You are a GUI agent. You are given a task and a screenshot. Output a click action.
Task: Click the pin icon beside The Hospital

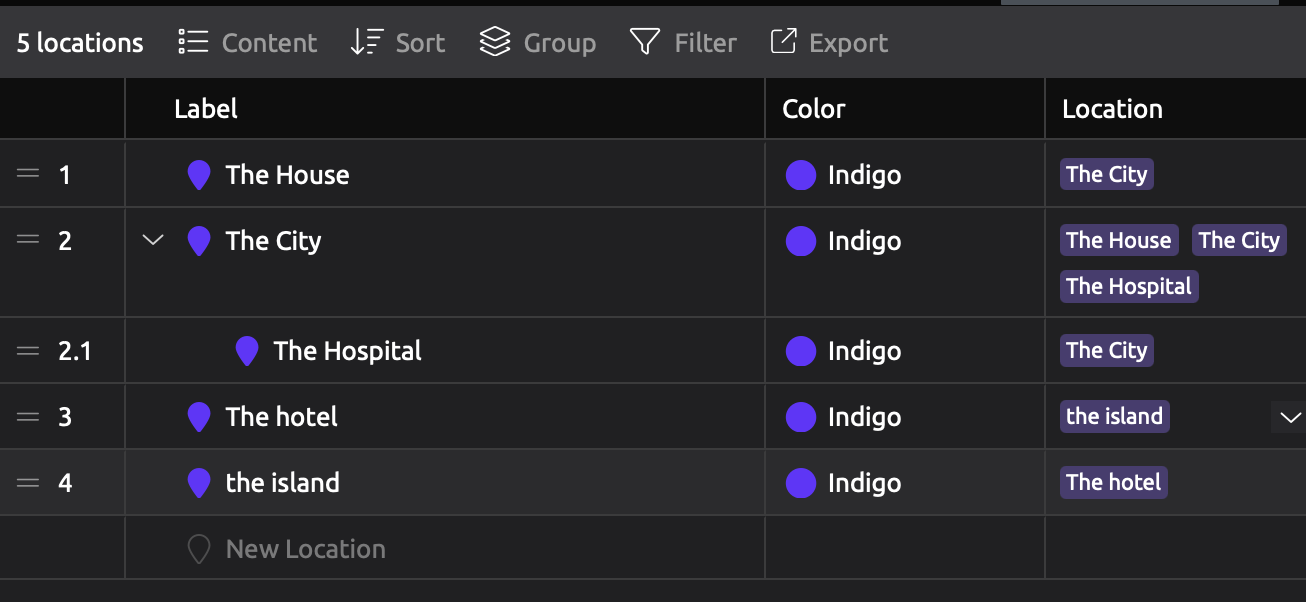click(247, 351)
